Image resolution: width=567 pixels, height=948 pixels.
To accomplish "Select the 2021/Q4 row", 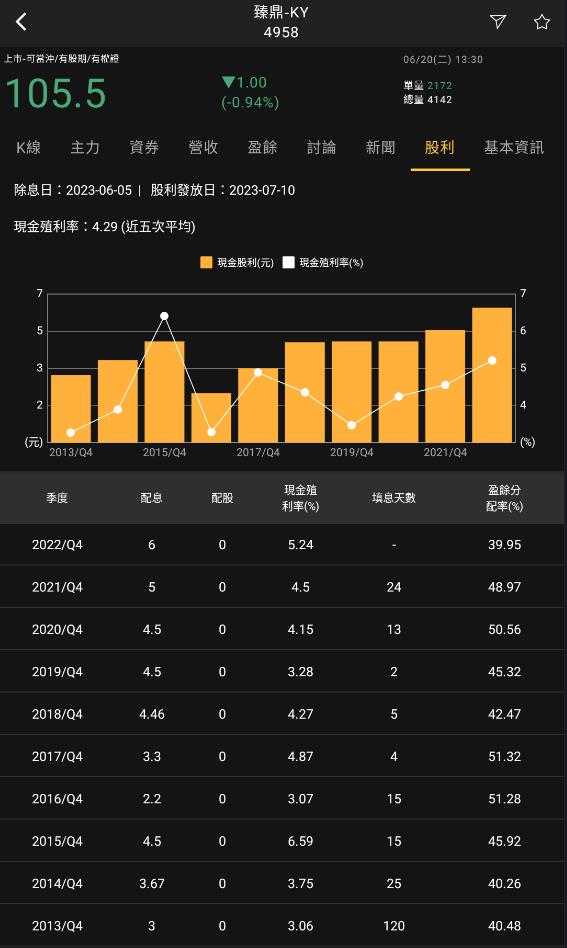I will coord(284,587).
